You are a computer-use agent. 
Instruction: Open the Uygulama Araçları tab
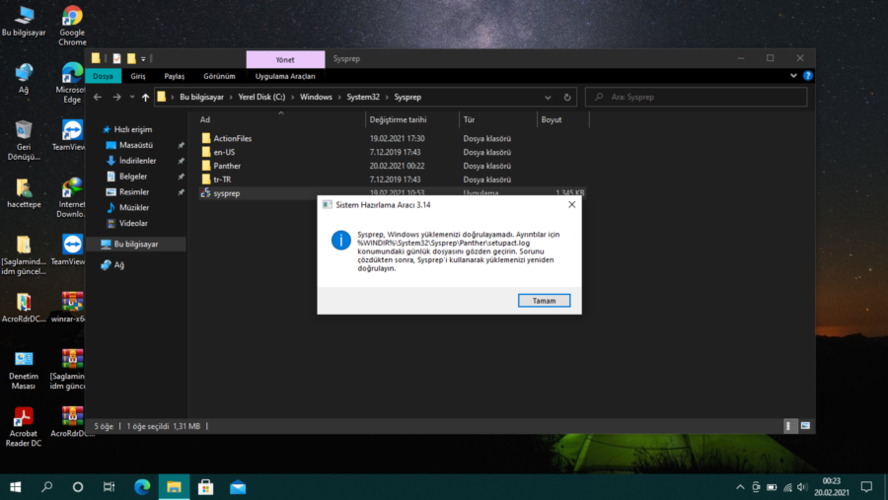coord(285,76)
